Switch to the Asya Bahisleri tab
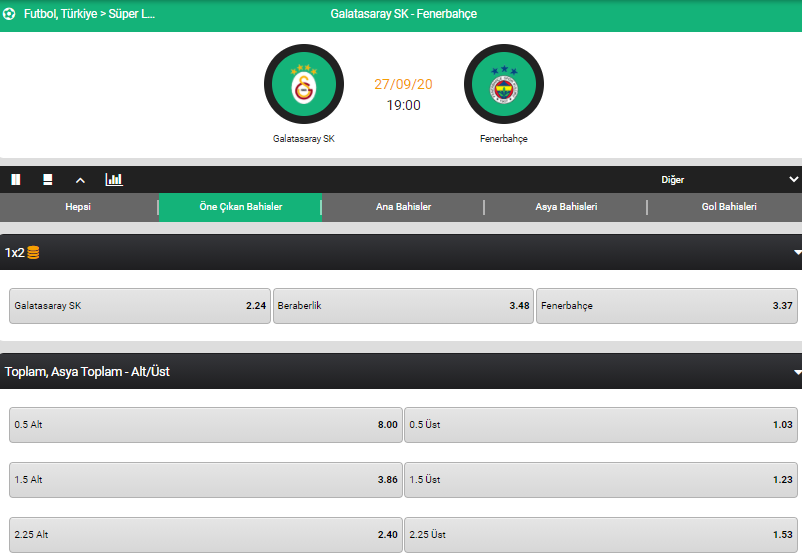This screenshot has height=558, width=802. click(x=566, y=207)
